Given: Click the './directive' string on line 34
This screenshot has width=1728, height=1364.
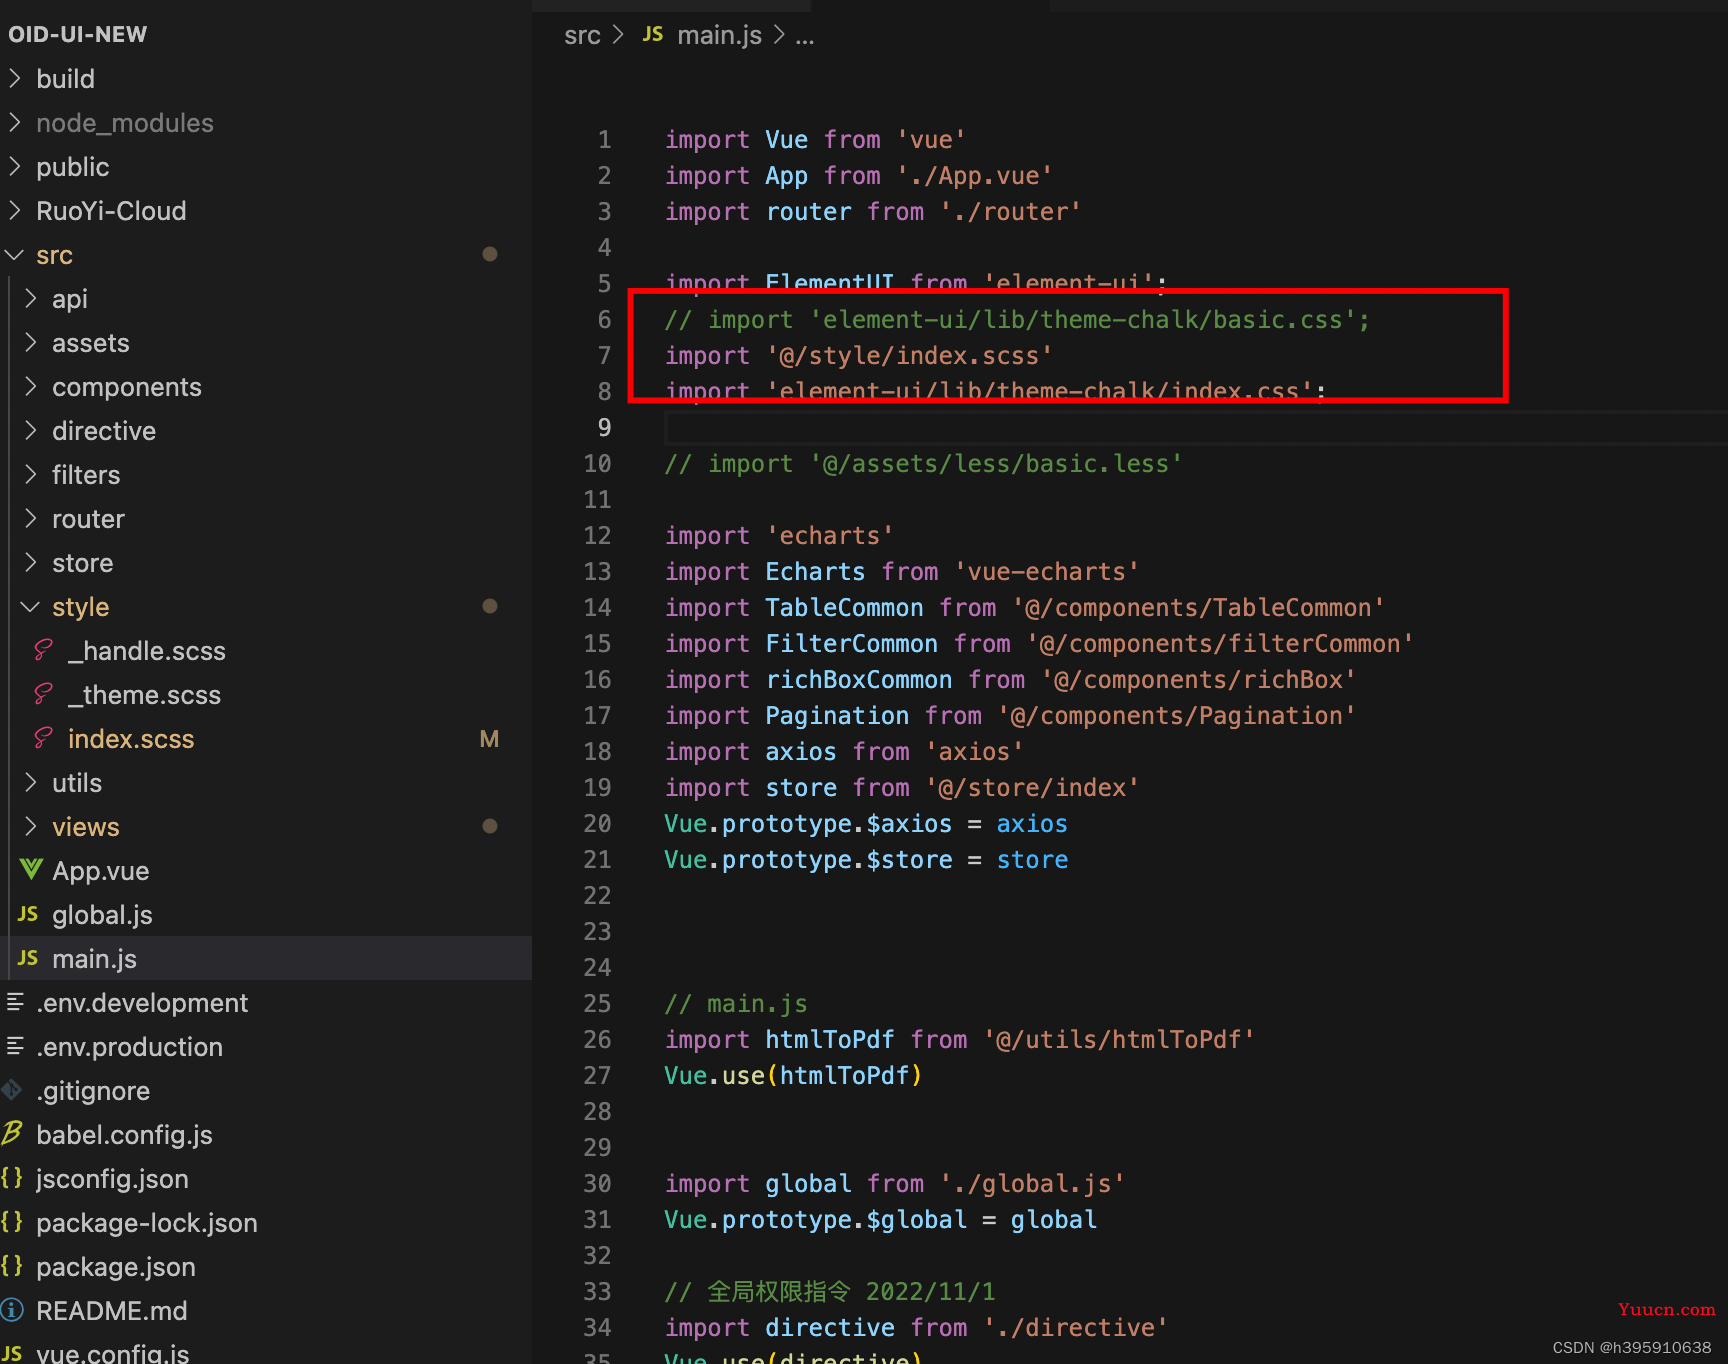Looking at the screenshot, I should (x=1075, y=1327).
